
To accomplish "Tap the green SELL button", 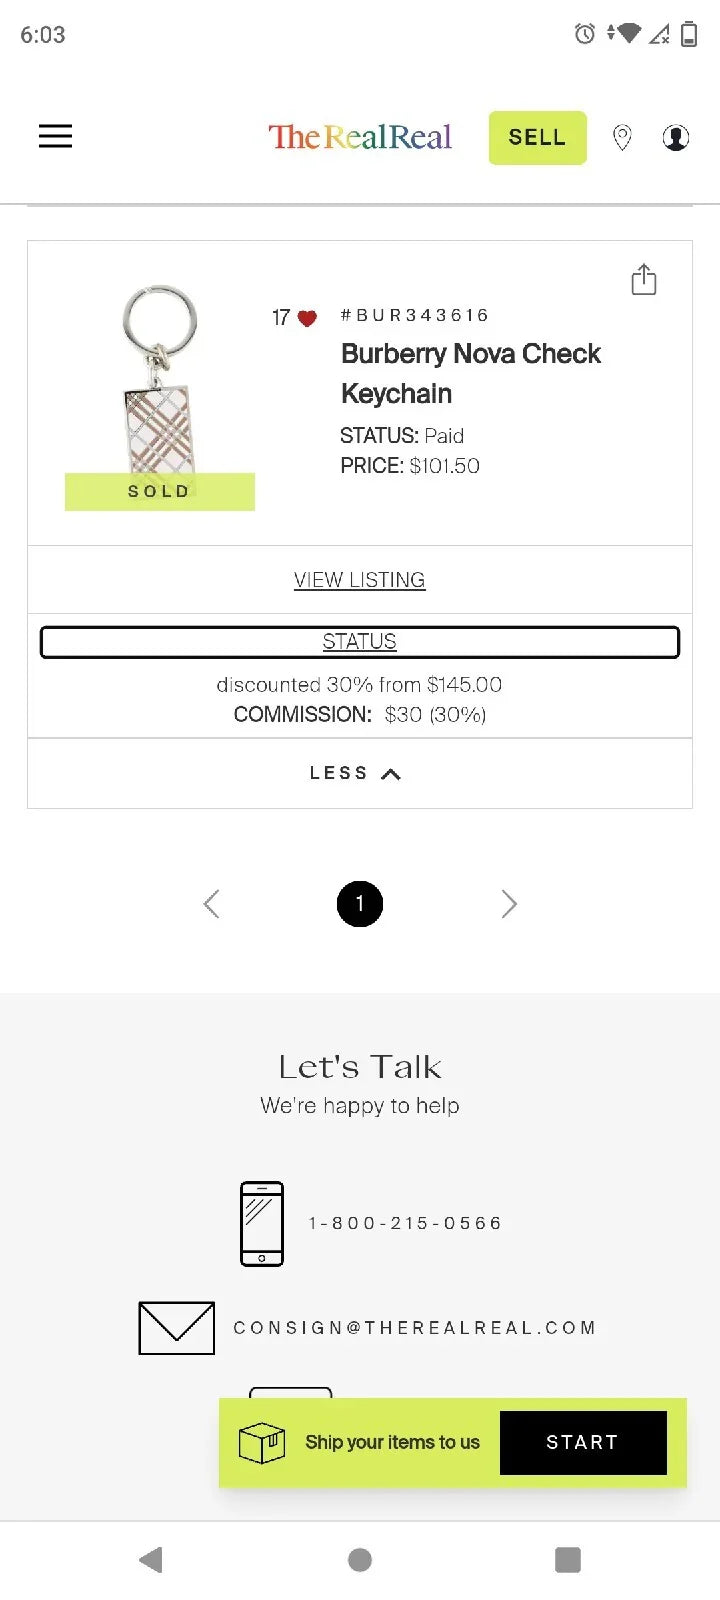I will click(x=537, y=138).
